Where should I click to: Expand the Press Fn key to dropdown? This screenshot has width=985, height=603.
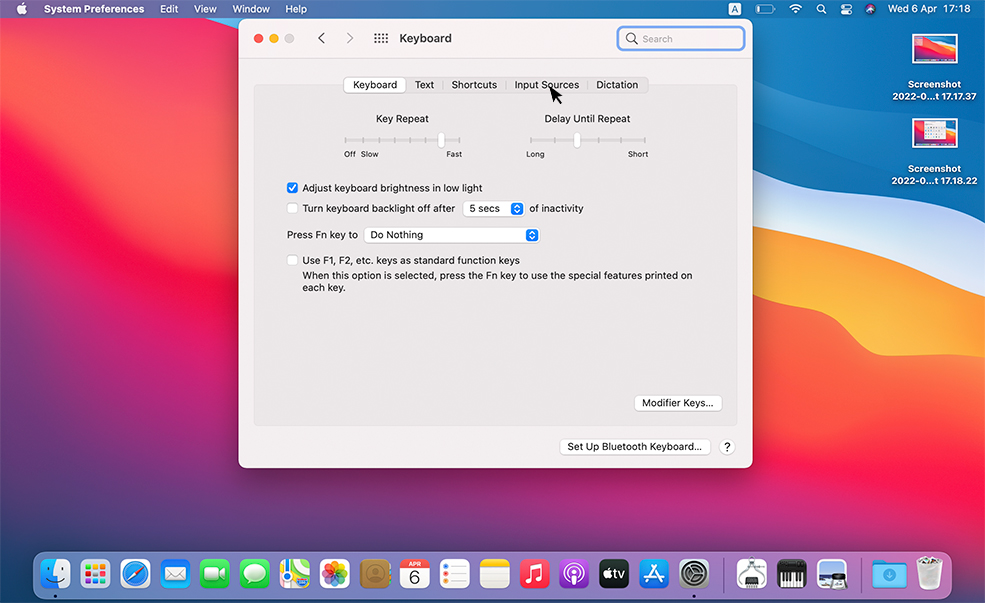452,235
